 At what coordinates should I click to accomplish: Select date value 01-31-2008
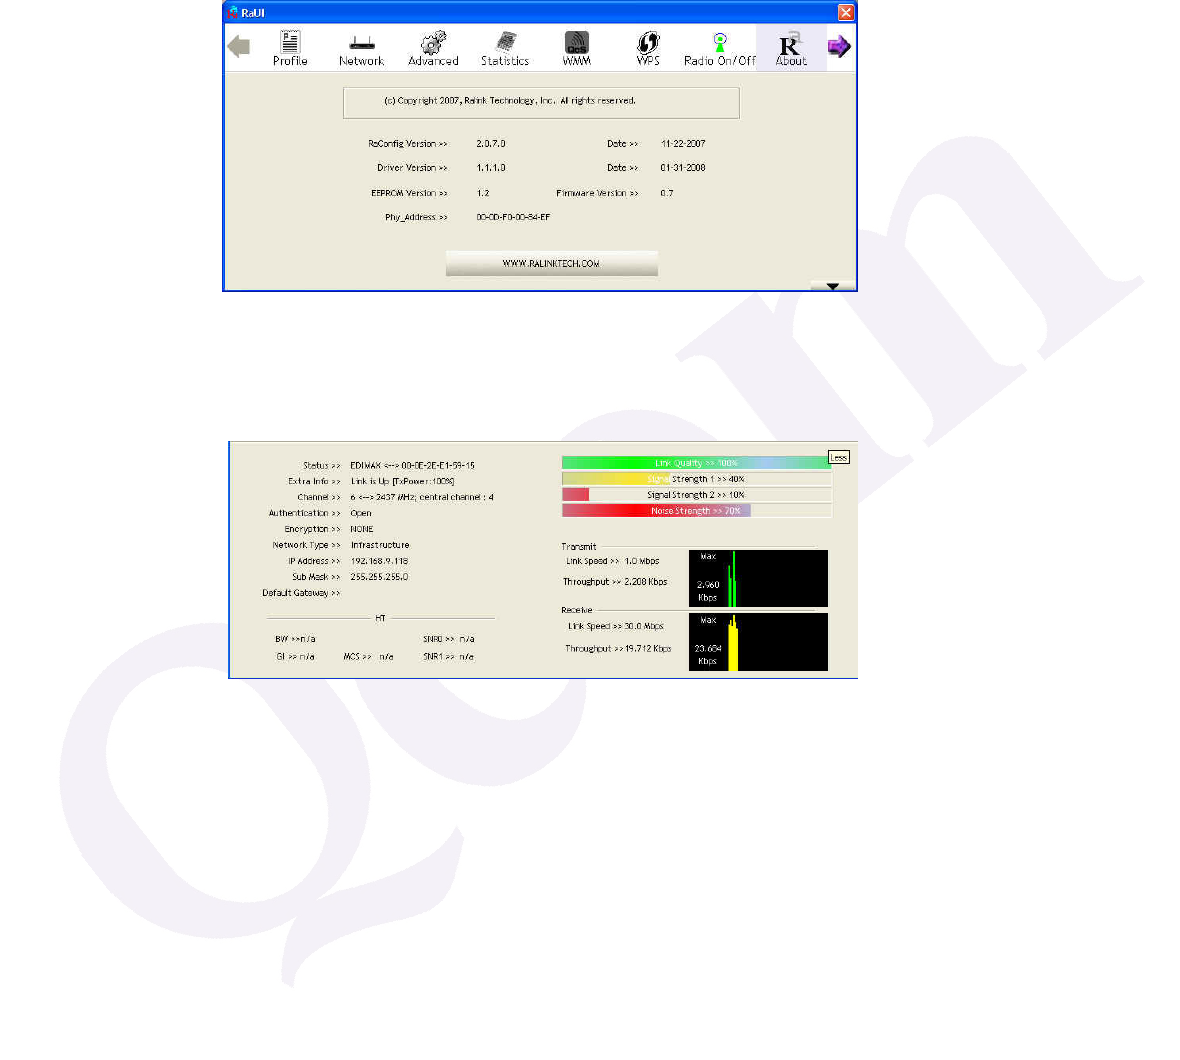coord(683,168)
